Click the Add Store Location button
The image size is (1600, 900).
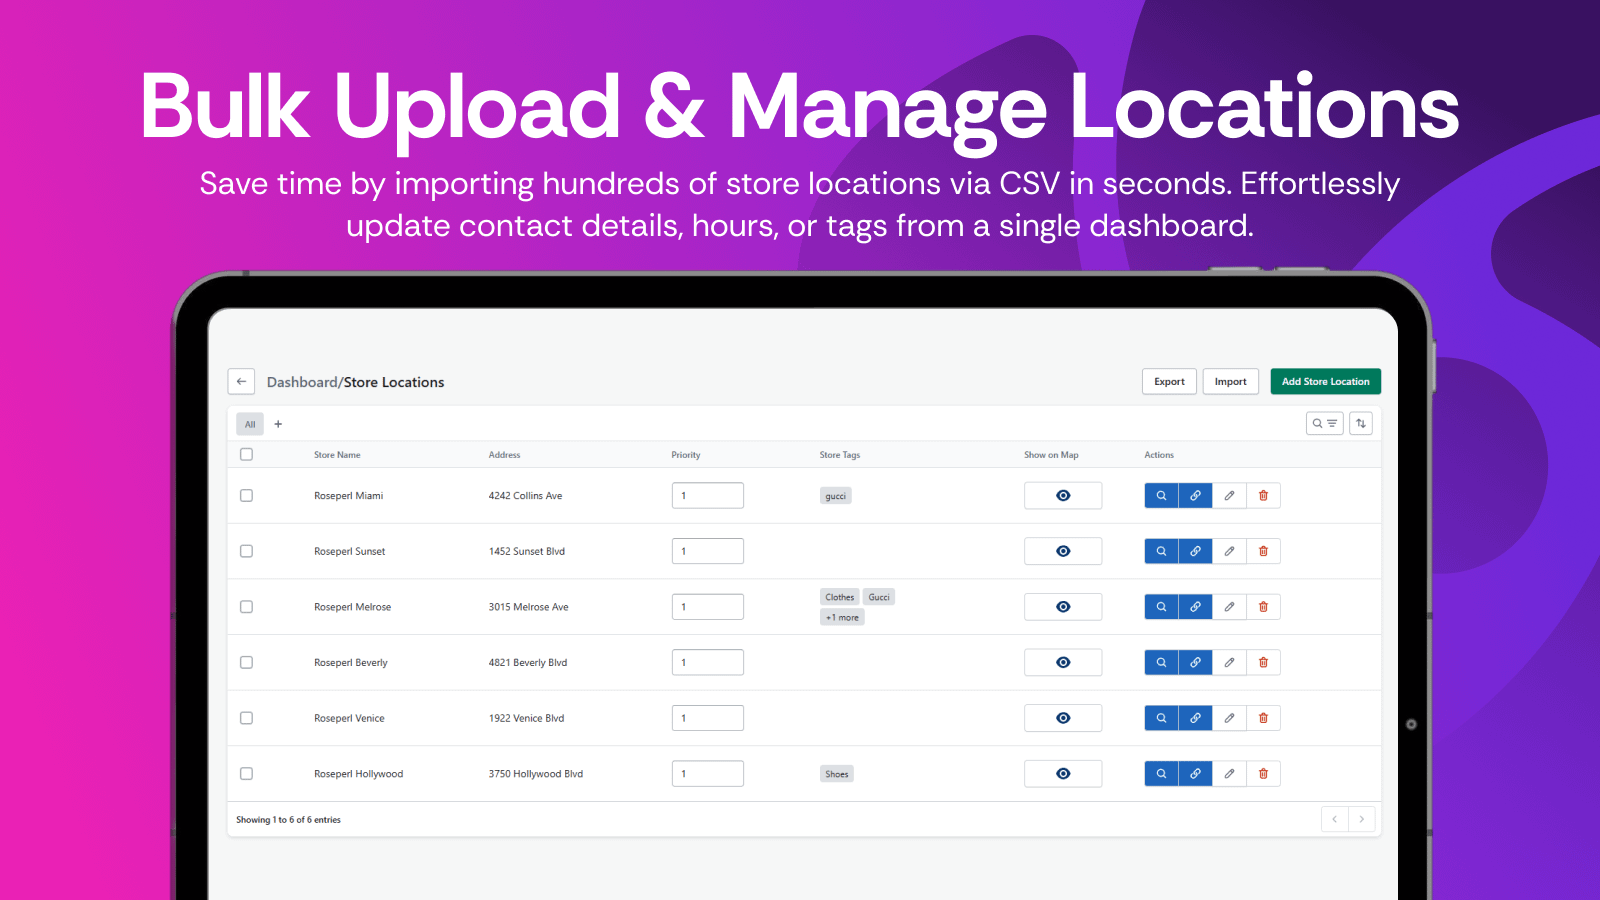pos(1325,382)
